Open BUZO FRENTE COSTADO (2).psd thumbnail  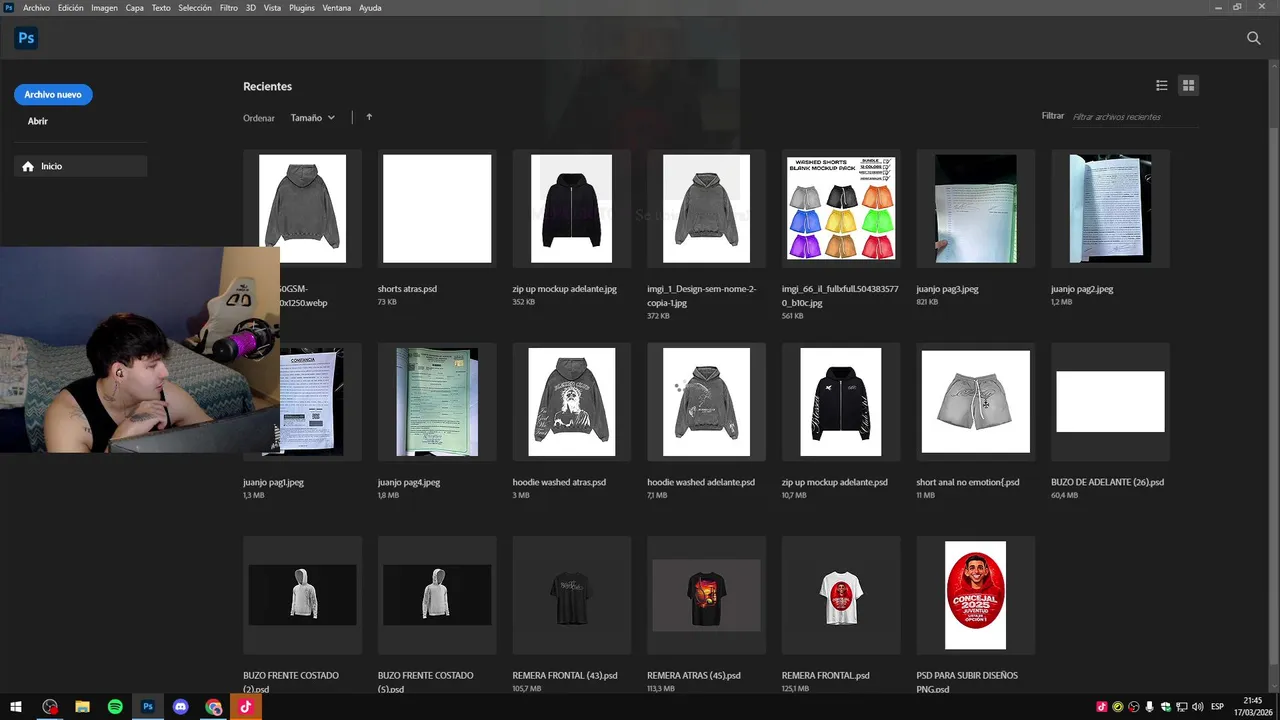click(302, 595)
